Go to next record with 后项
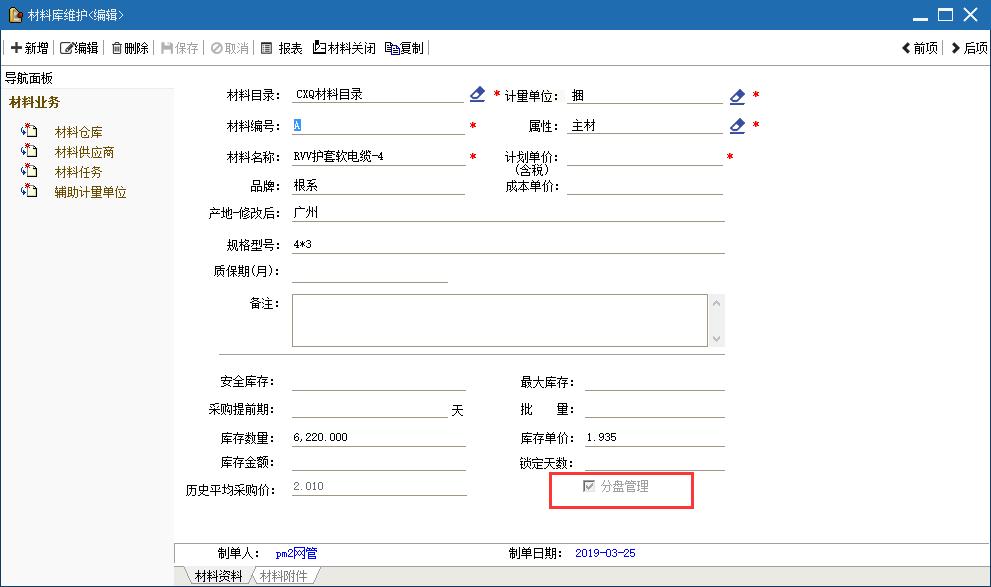Image resolution: width=991 pixels, height=587 pixels. pyautogui.click(x=968, y=48)
